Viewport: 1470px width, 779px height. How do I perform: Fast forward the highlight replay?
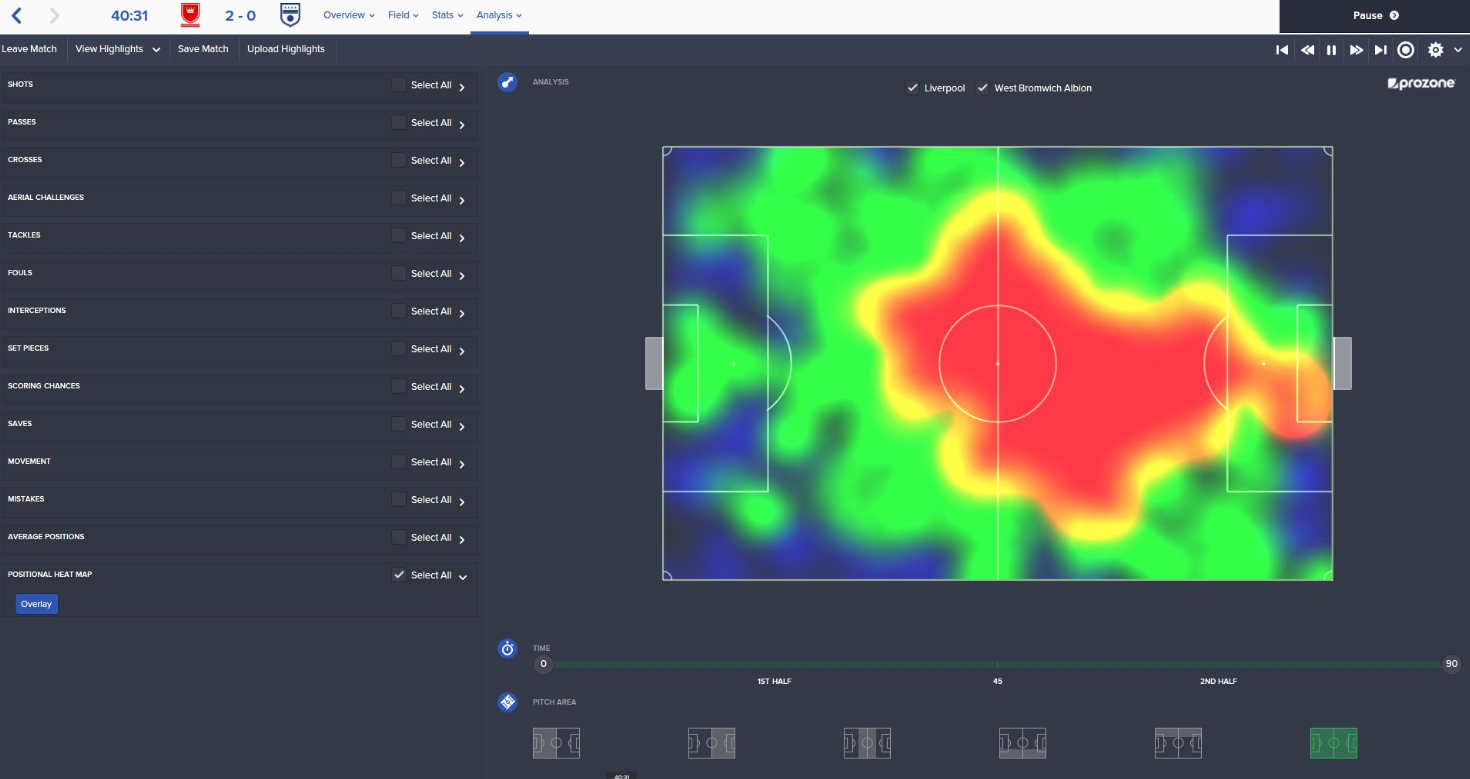(1356, 49)
